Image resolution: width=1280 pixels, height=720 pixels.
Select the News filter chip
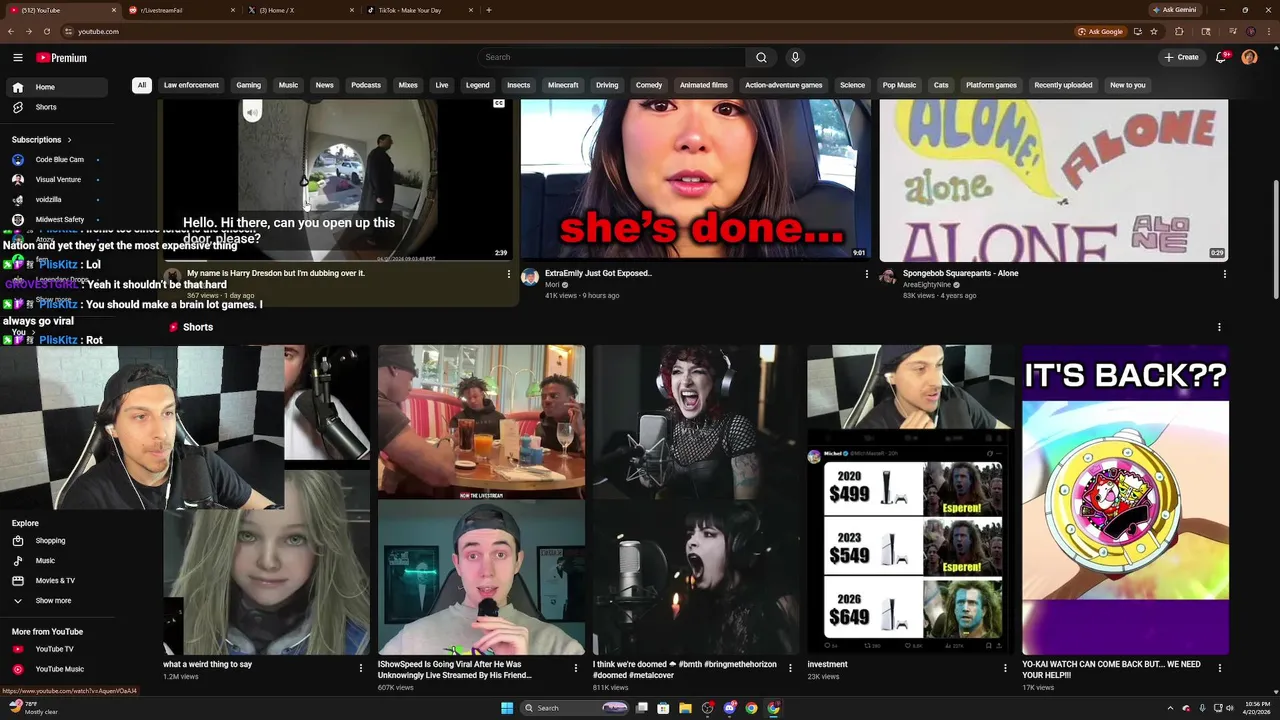pyautogui.click(x=325, y=85)
